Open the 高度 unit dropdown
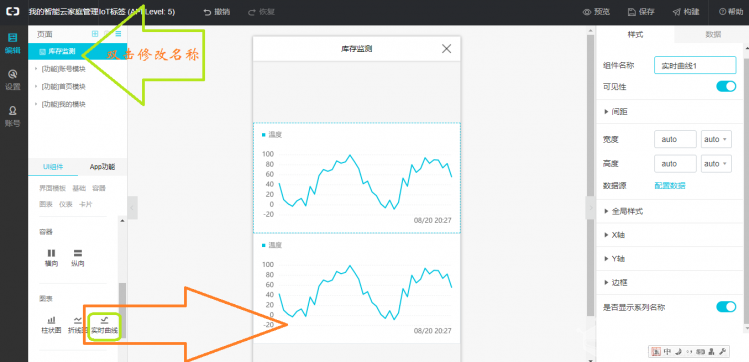Image resolution: width=749 pixels, height=362 pixels. click(716, 164)
